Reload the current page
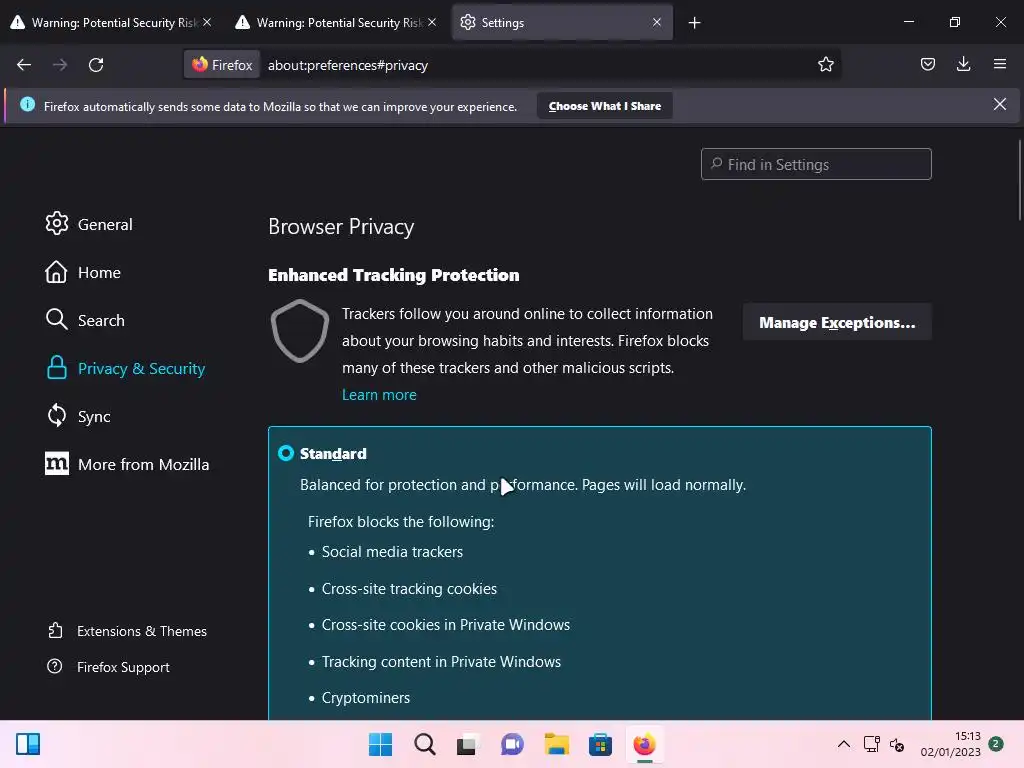 (x=96, y=65)
